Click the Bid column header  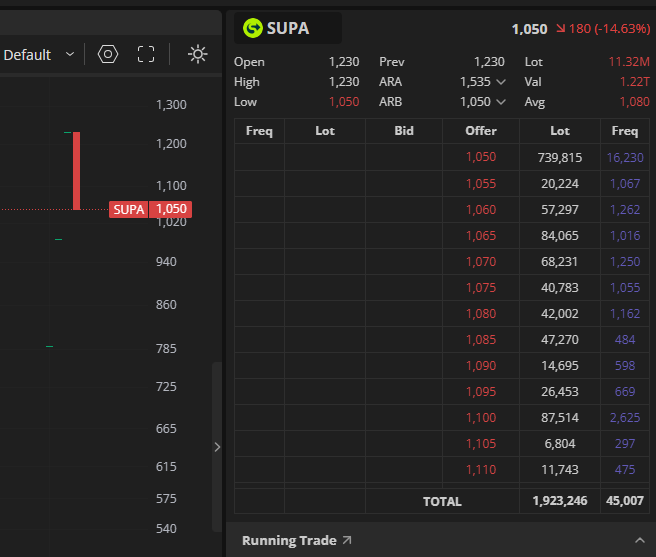(x=404, y=131)
